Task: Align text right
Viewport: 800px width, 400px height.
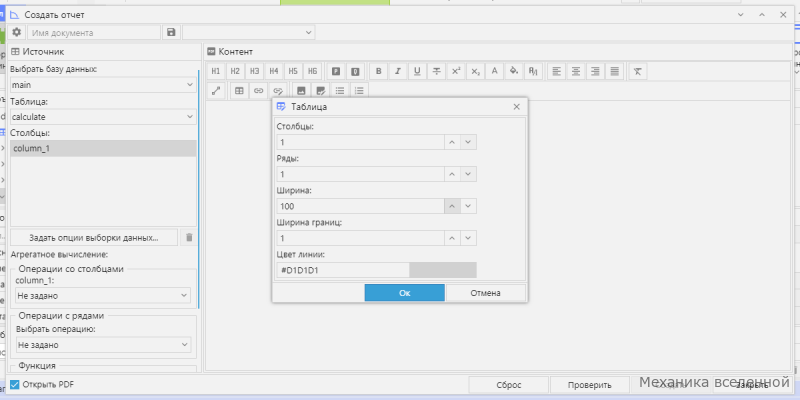Action: point(595,71)
